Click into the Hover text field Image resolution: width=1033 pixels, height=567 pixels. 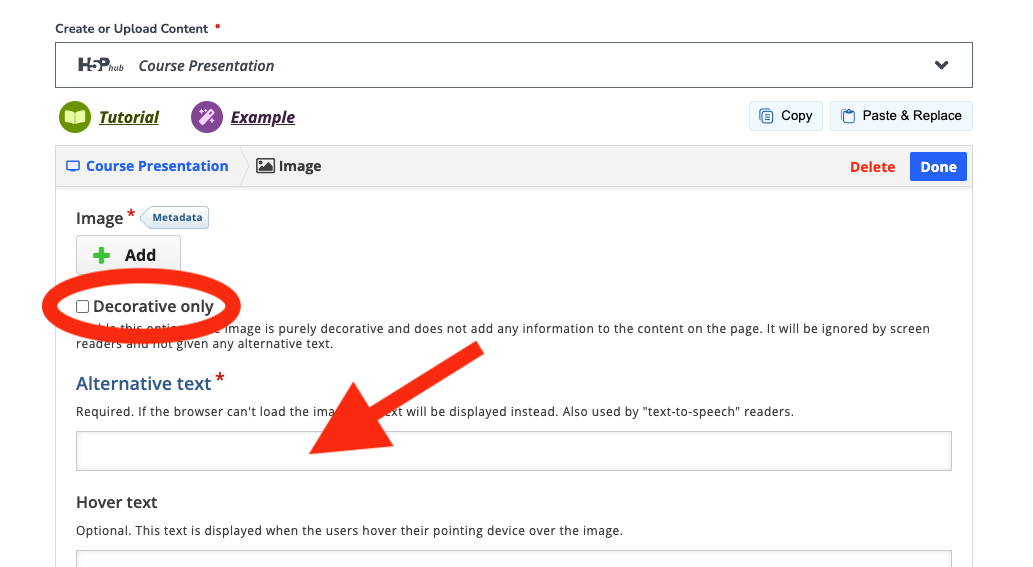click(514, 558)
